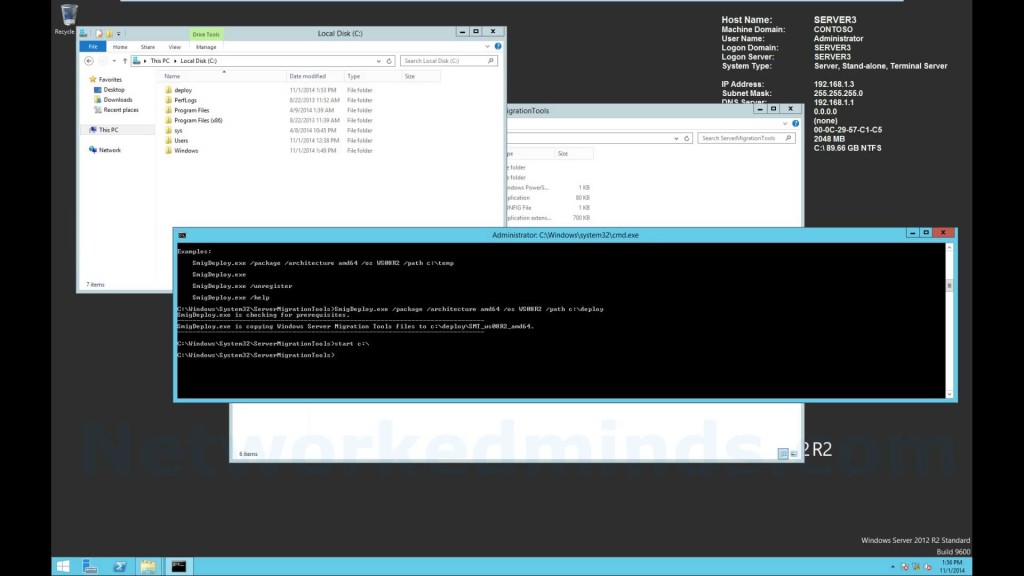This screenshot has height=576, width=1024.
Task: Refresh the Local Disk (C:) address bar
Action: click(x=392, y=61)
